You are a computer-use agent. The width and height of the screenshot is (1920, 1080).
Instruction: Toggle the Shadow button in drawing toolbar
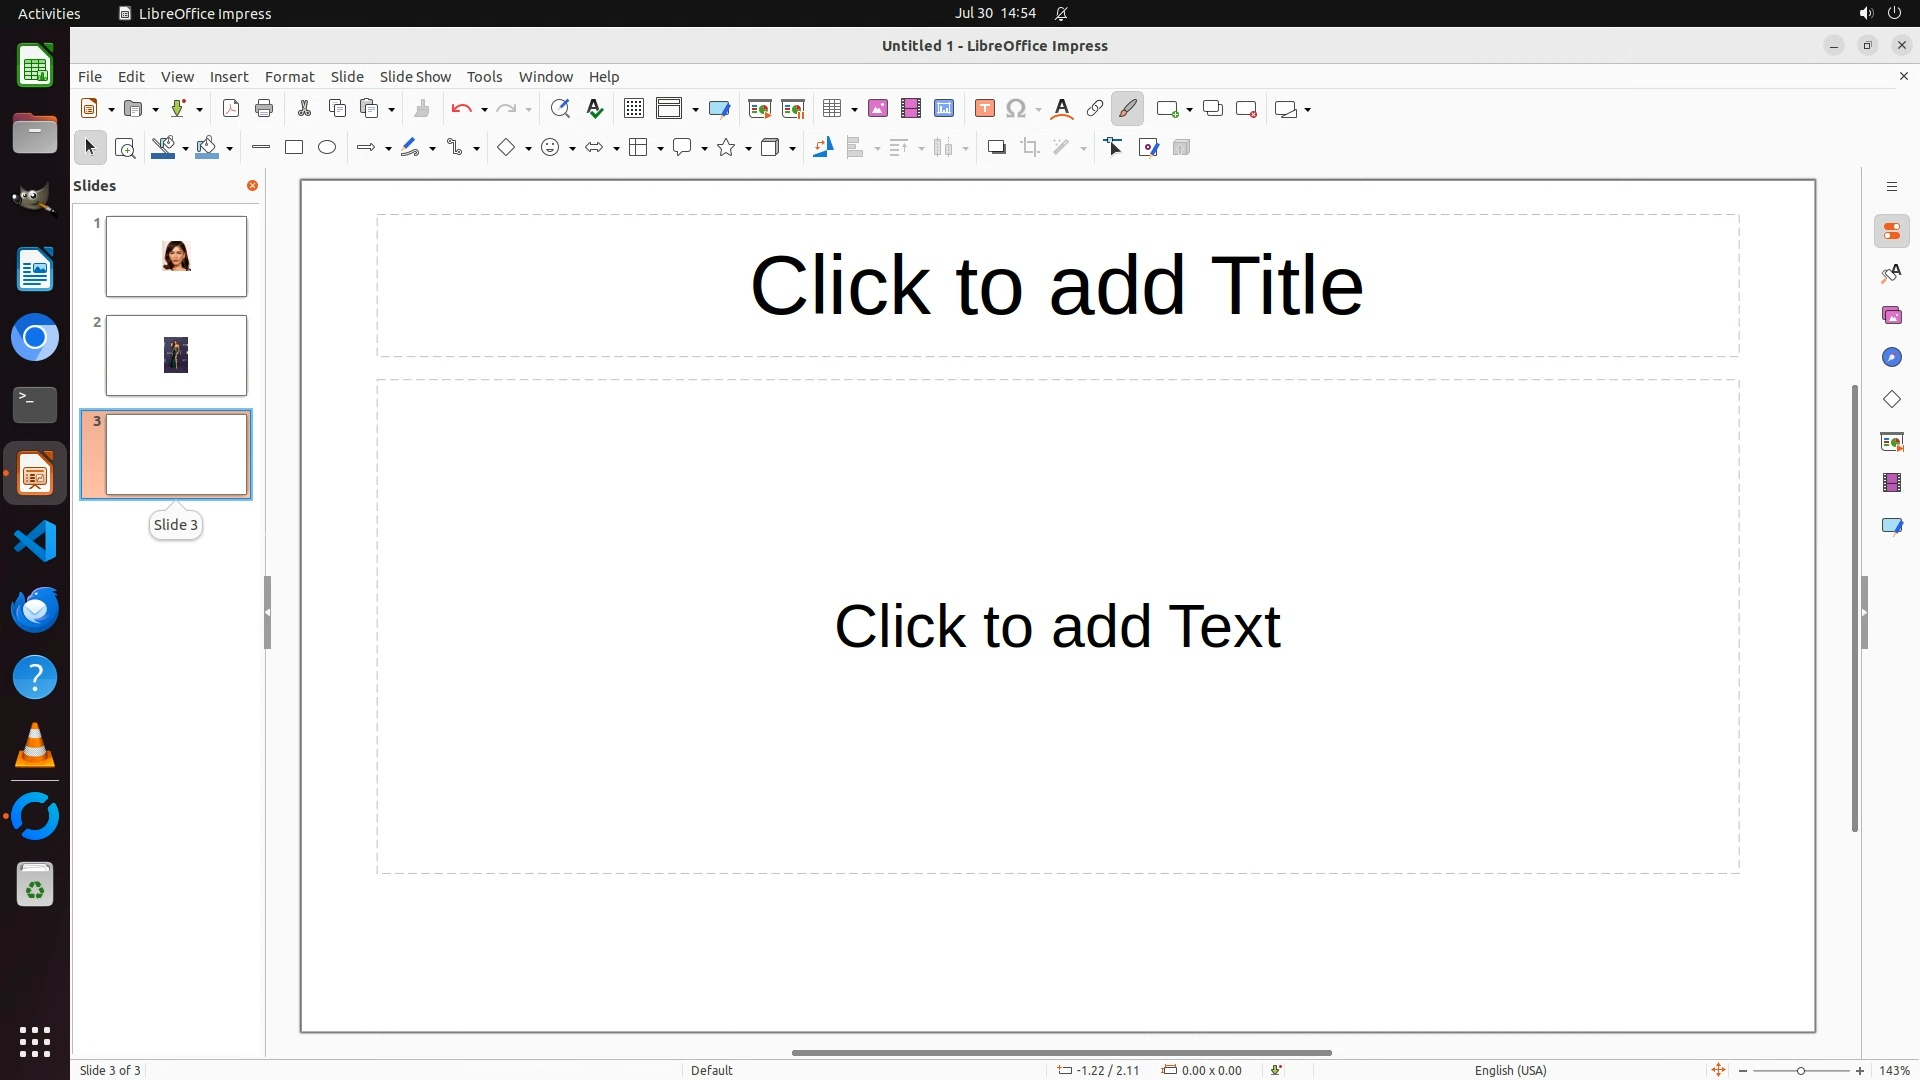tap(996, 148)
